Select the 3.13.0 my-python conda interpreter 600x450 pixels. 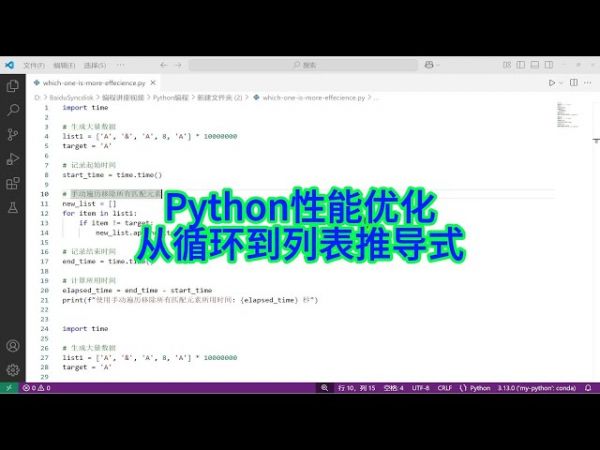pos(536,388)
